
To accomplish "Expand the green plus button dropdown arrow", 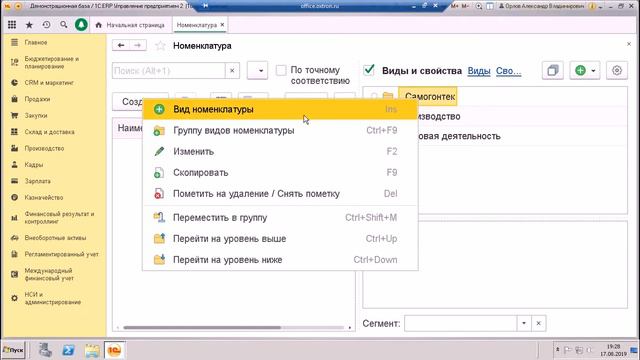I will (593, 71).
